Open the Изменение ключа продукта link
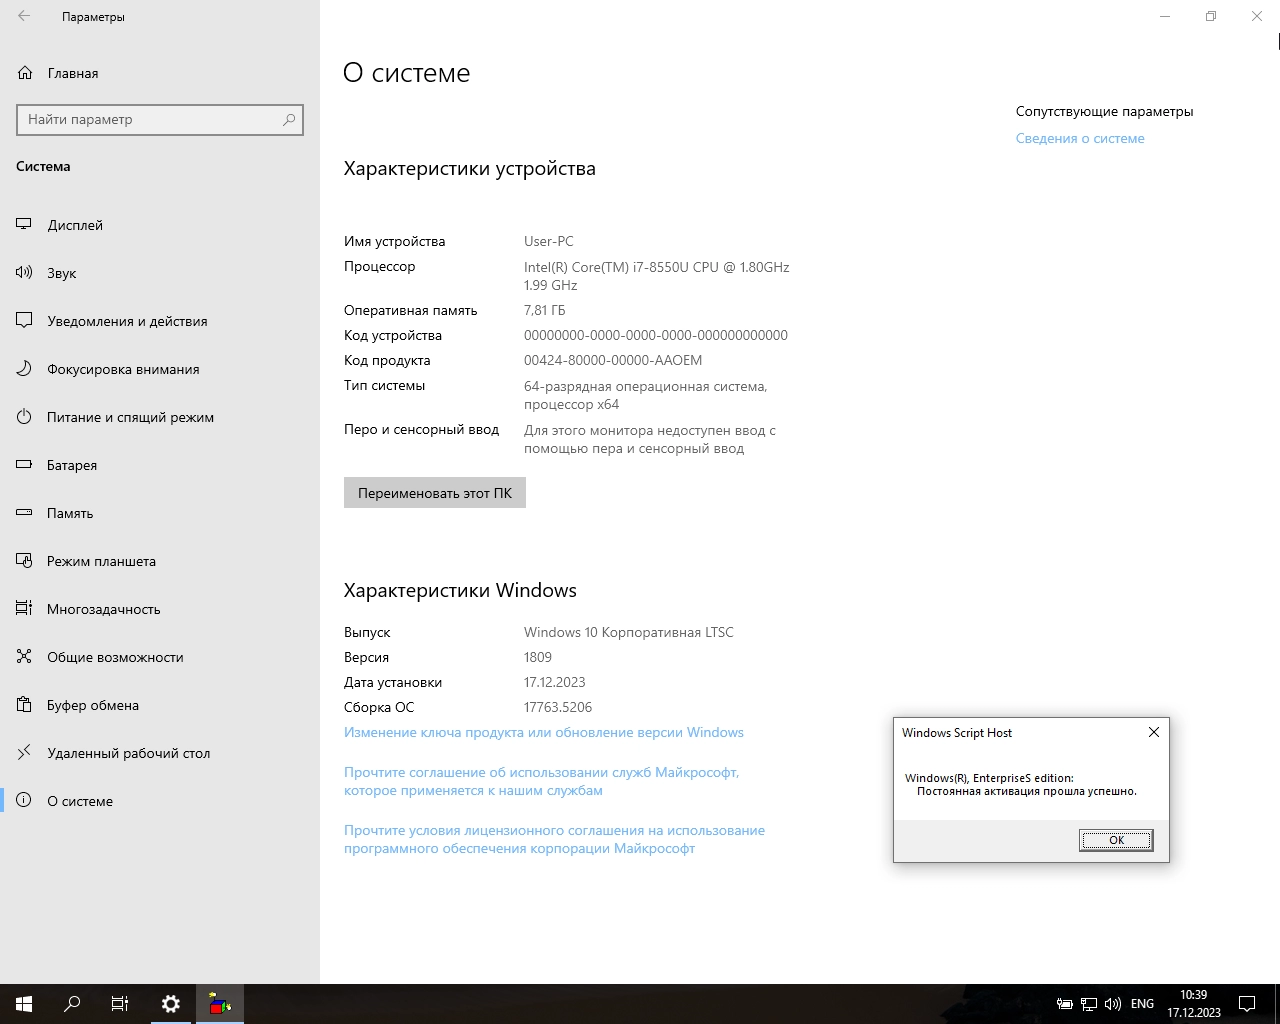The width and height of the screenshot is (1280, 1024). [544, 732]
